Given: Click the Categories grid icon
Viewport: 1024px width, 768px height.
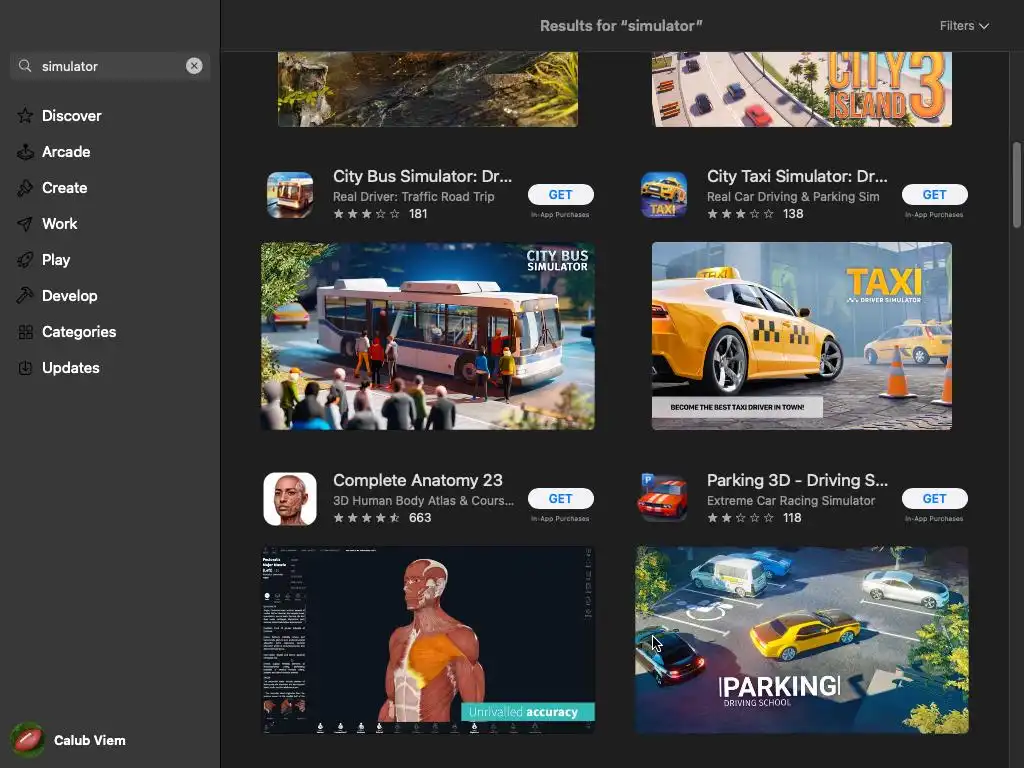Looking at the screenshot, I should [25, 332].
